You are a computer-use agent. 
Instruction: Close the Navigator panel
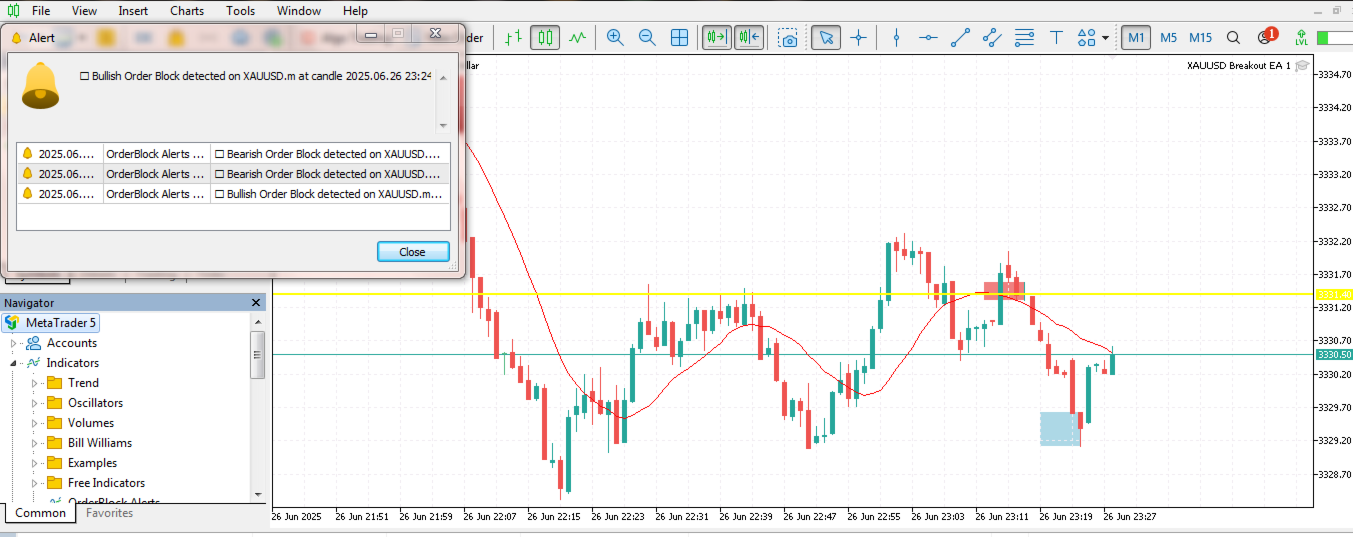pyautogui.click(x=256, y=303)
